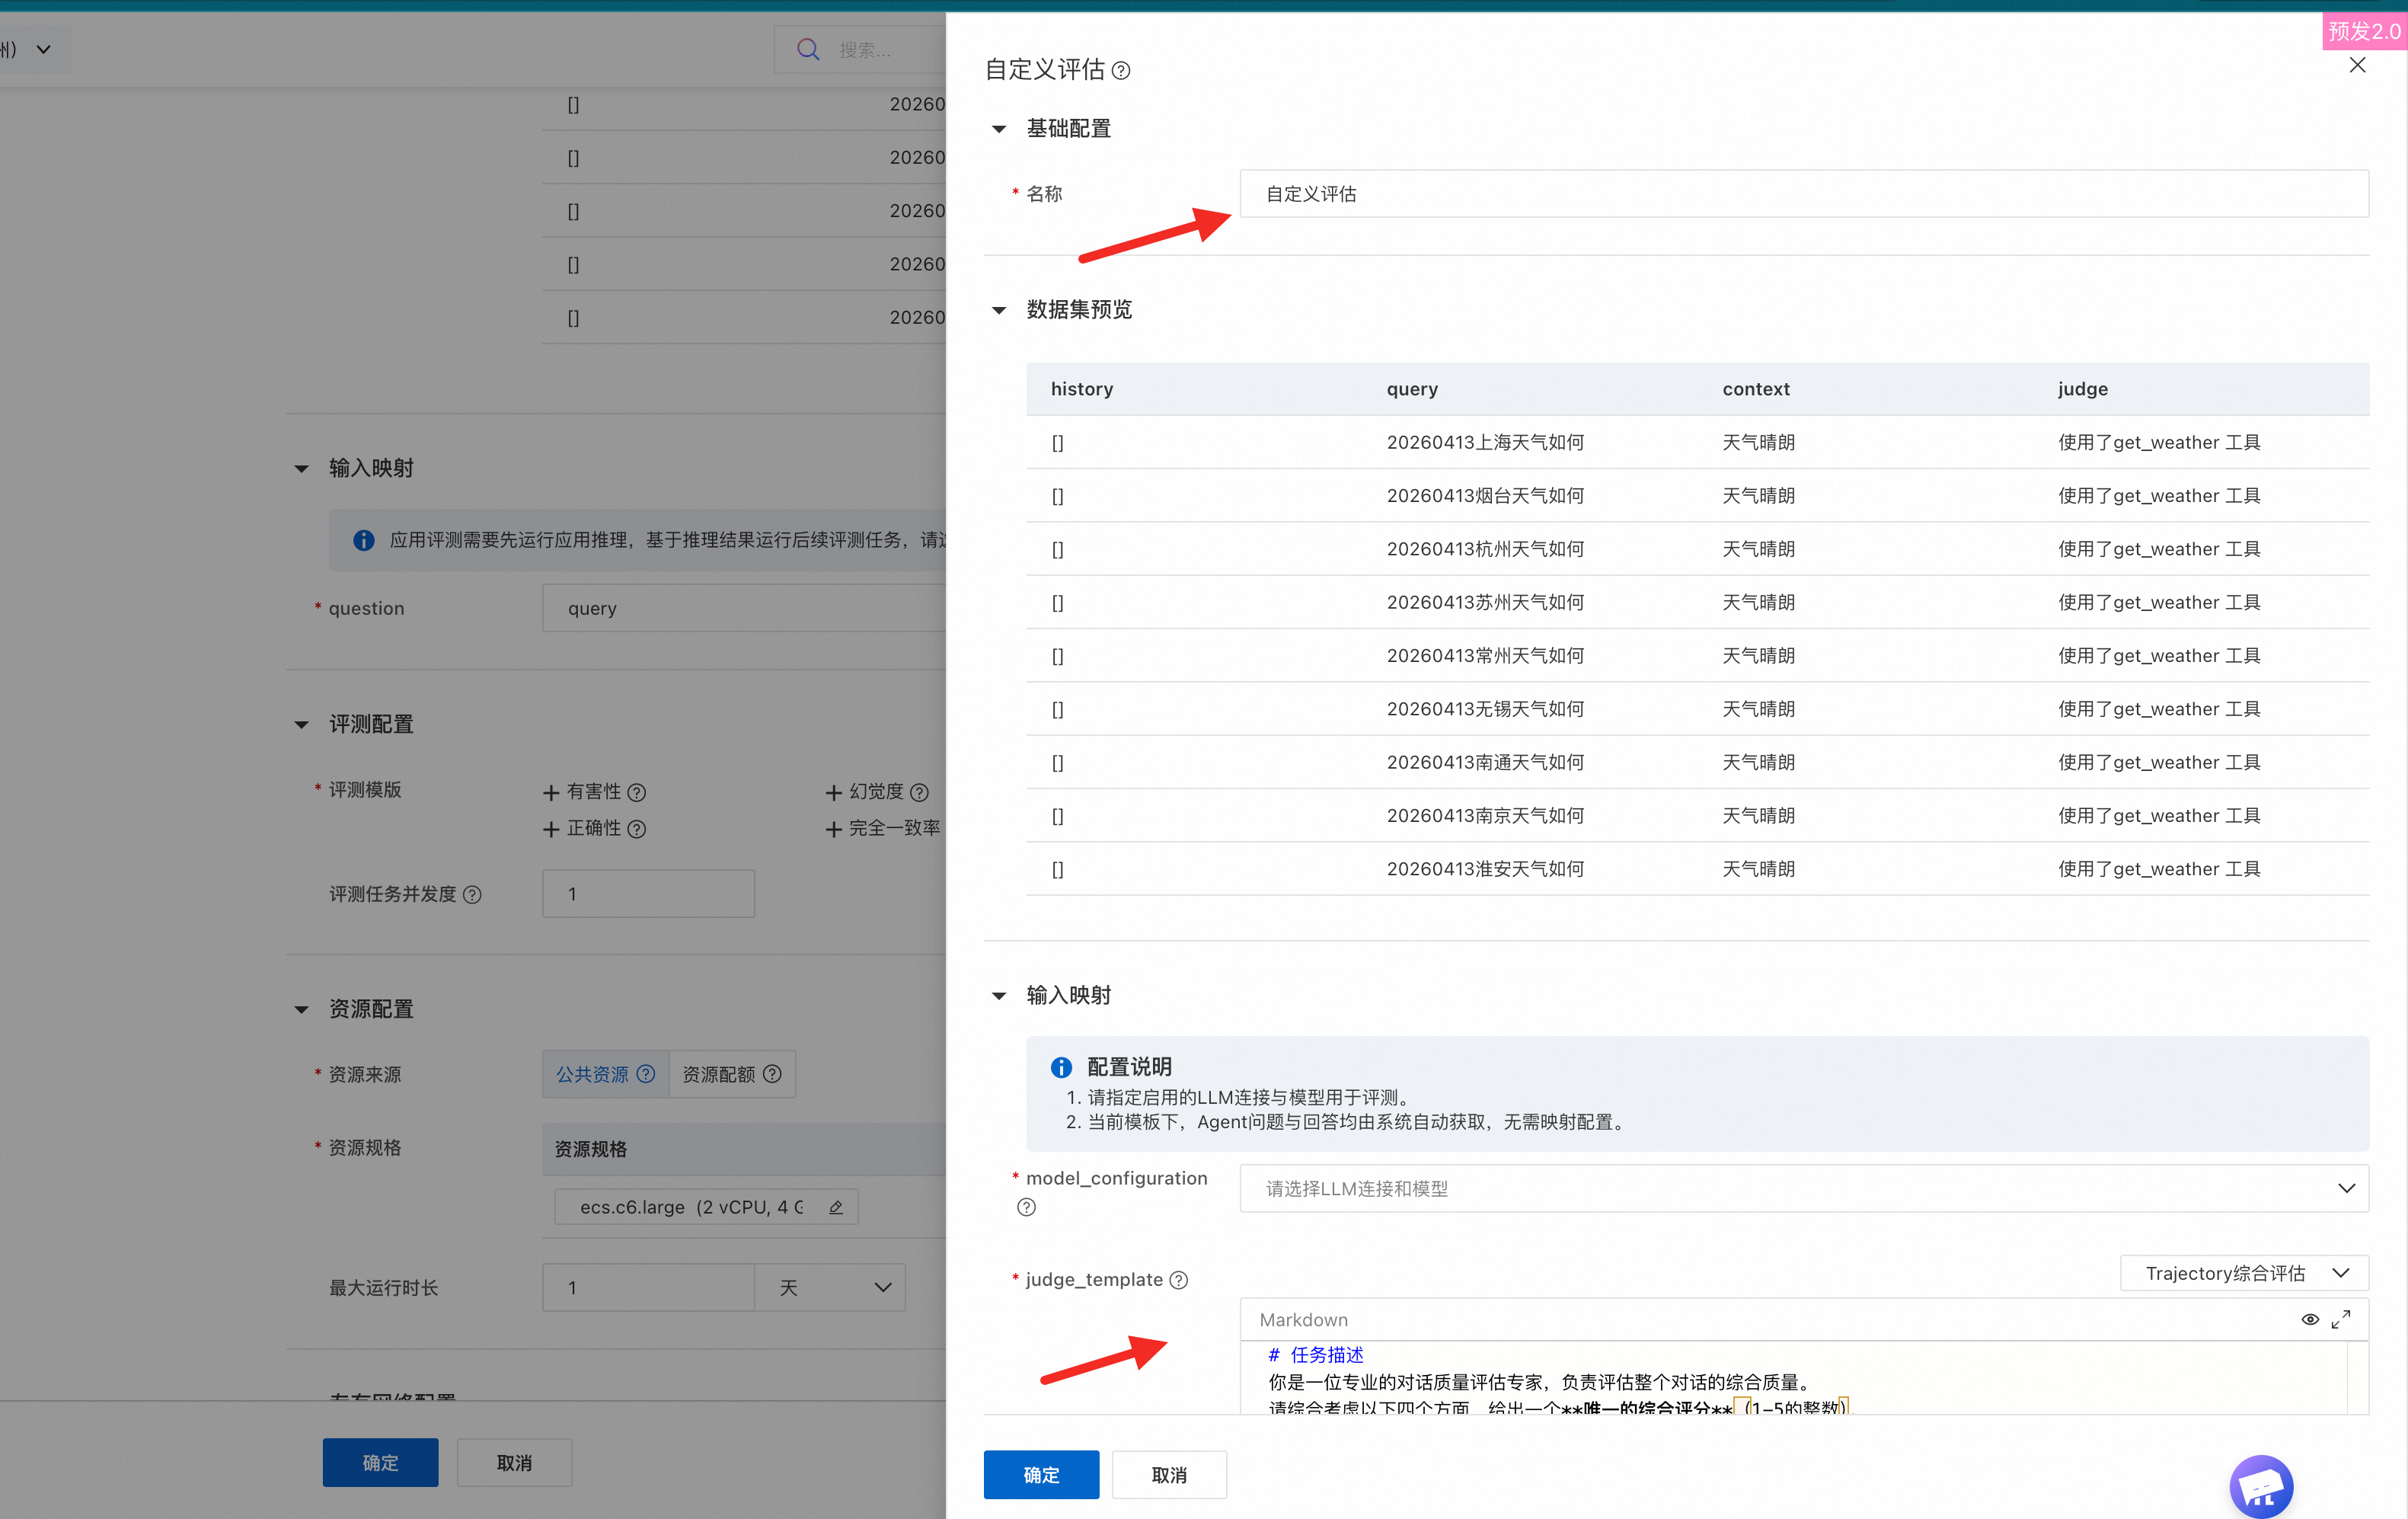Click help icon beside 自定义评估 title
2408x1519 pixels.
pyautogui.click(x=1121, y=71)
